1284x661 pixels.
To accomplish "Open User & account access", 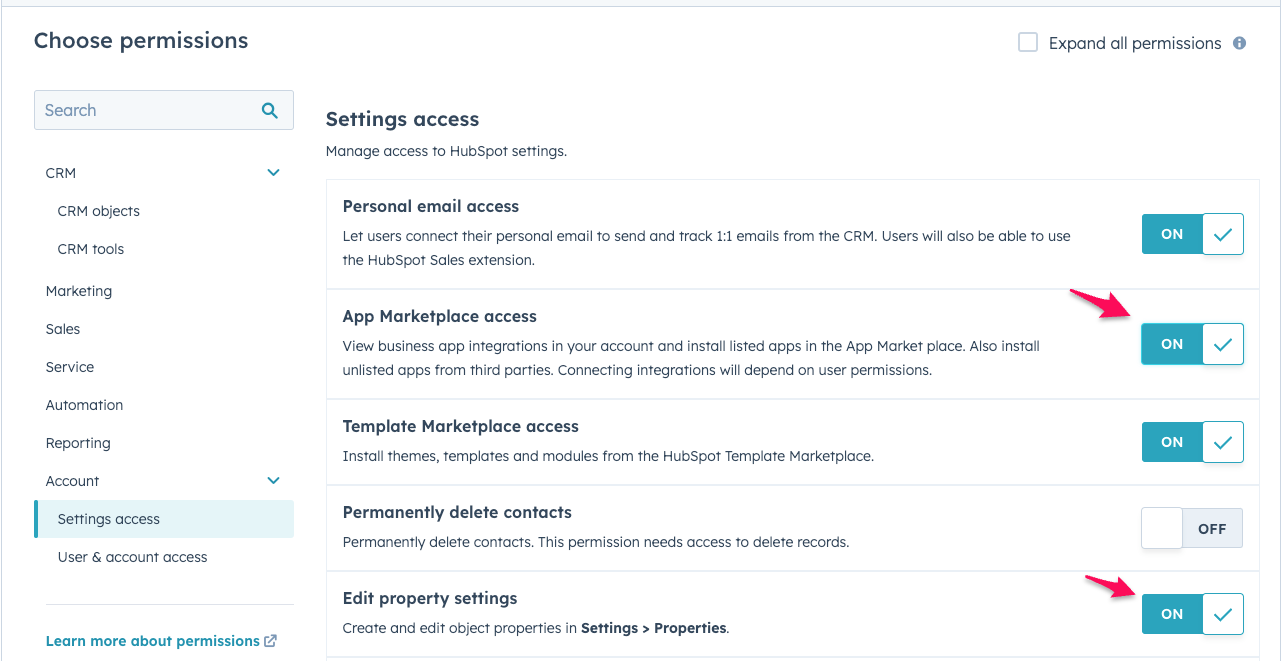I will click(133, 557).
